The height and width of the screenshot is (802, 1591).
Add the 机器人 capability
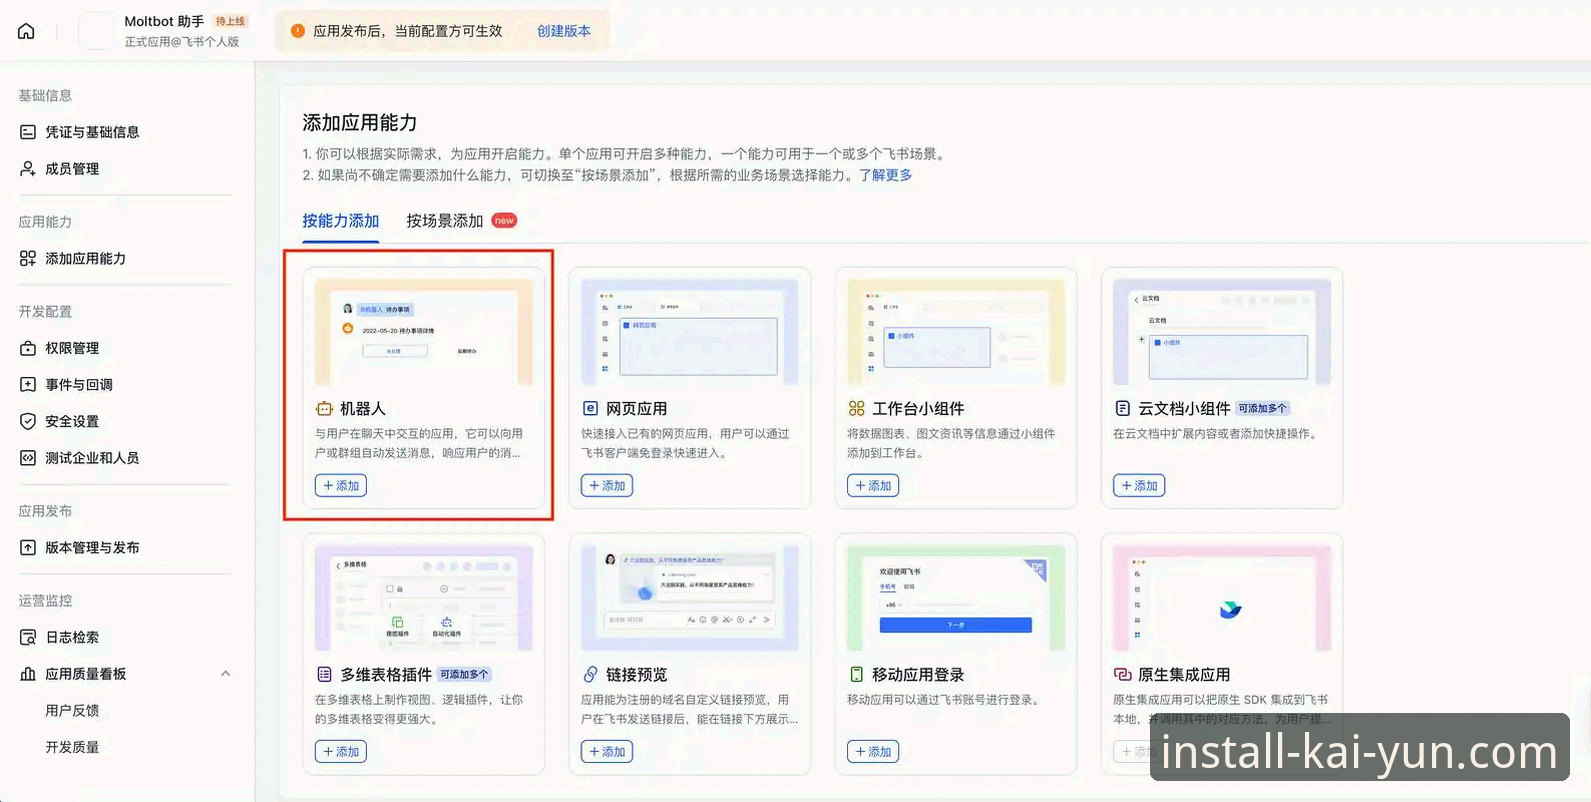pyautogui.click(x=341, y=485)
